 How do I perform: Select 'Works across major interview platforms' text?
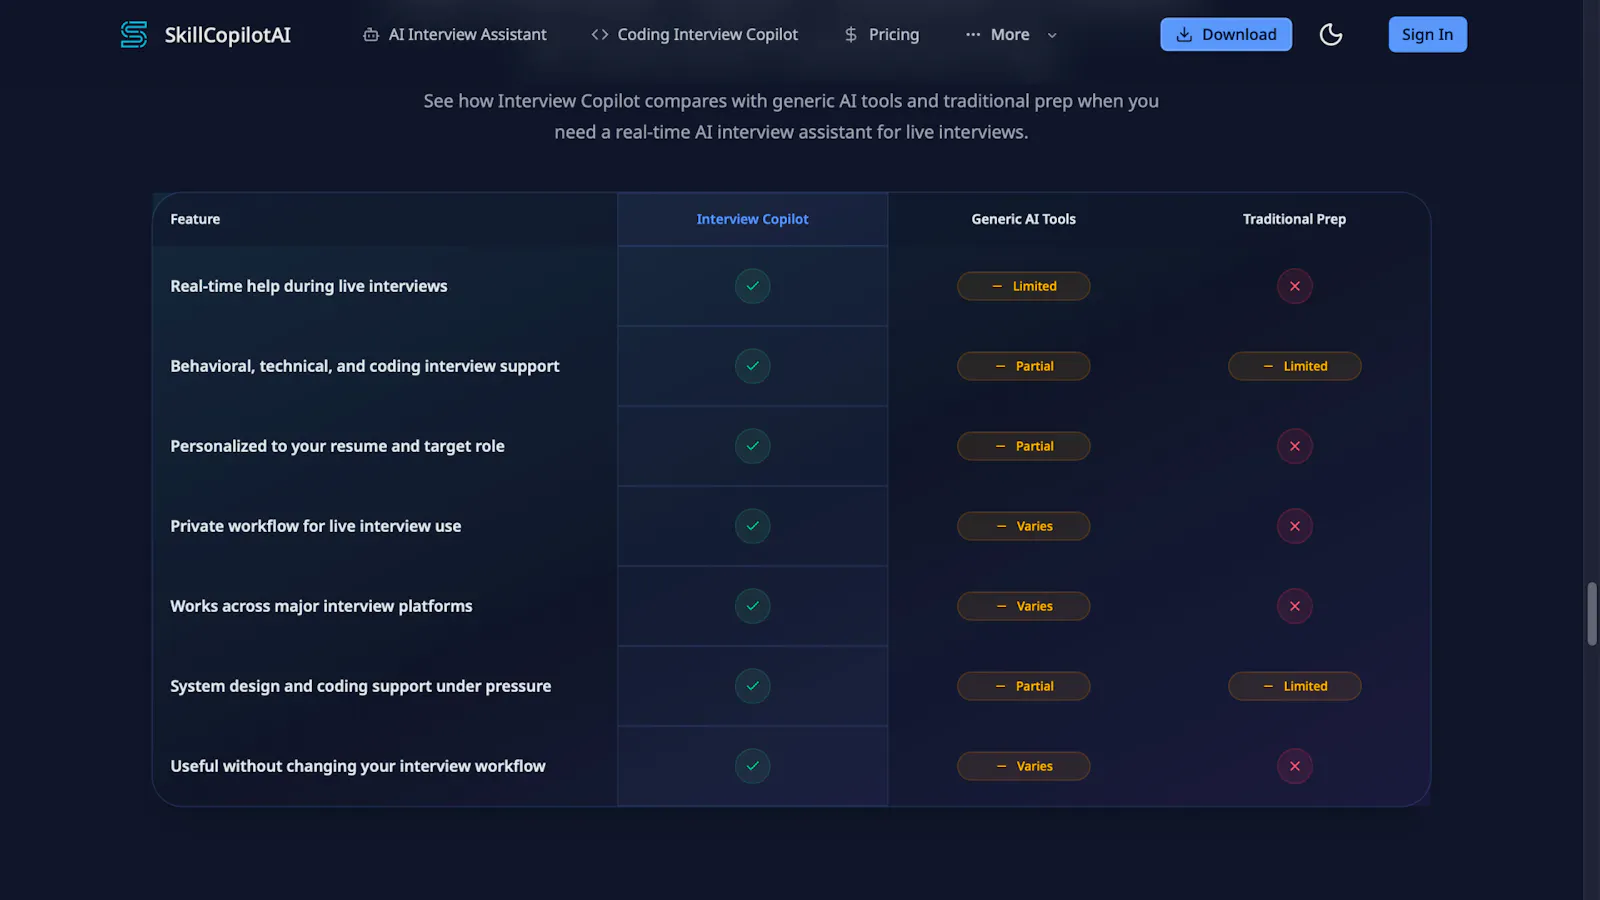[321, 606]
